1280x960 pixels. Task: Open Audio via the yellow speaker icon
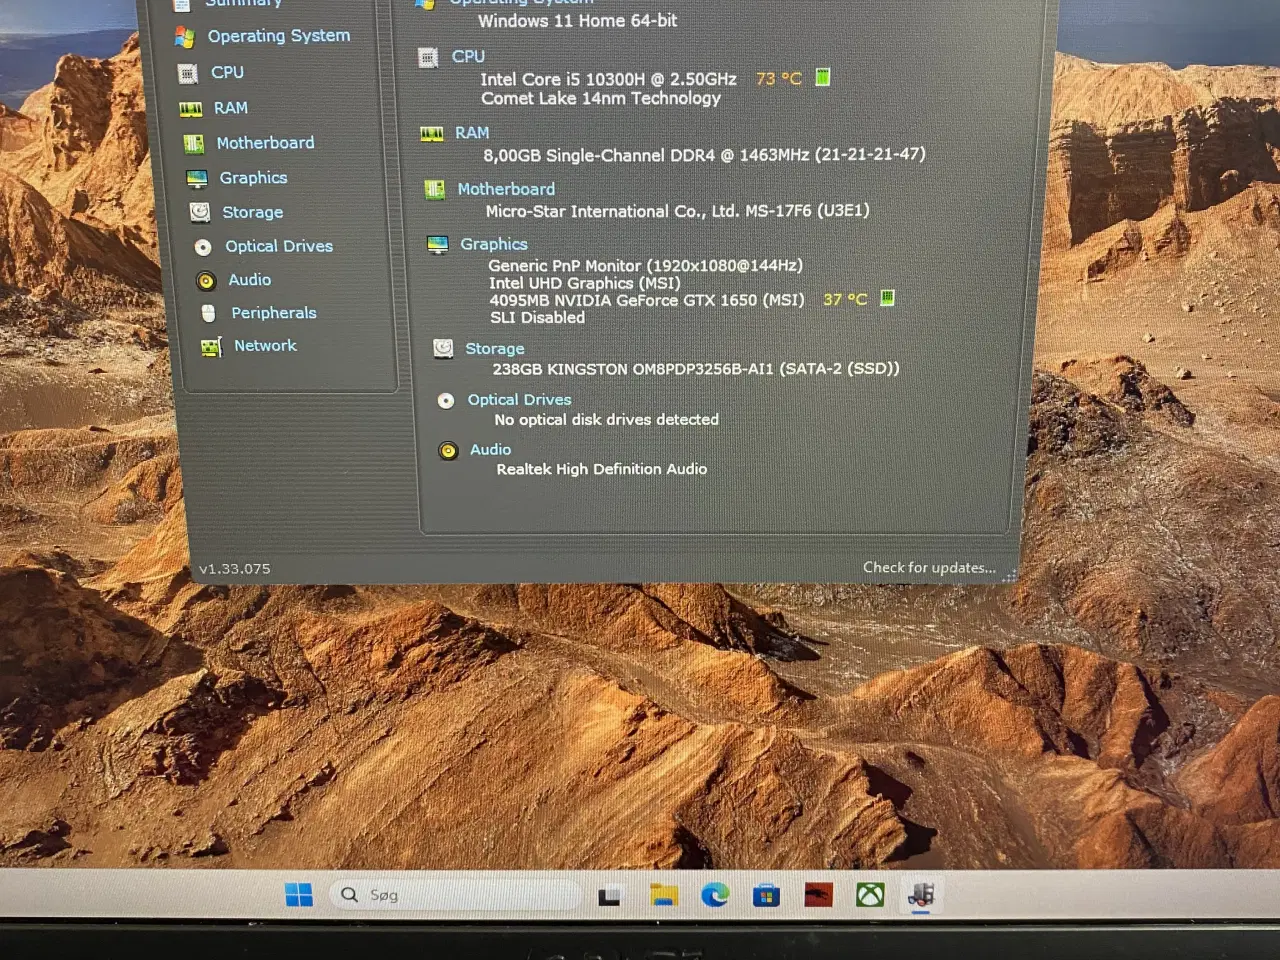point(206,280)
